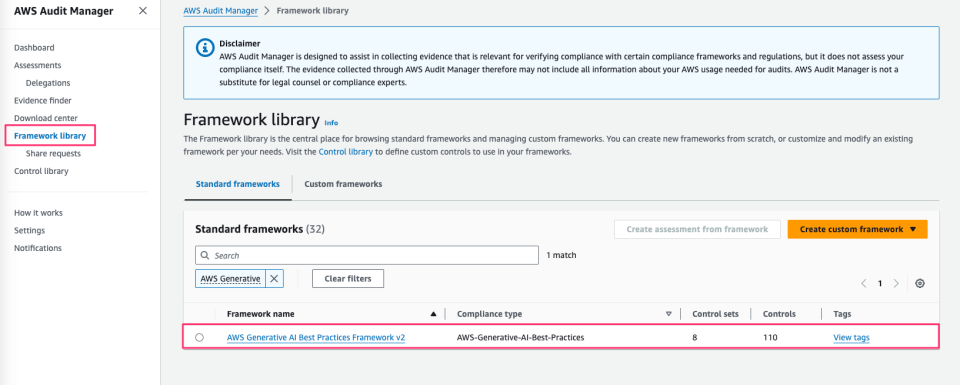Click Create assessment from framework button
Screen dimensions: 960x385
coord(697,230)
